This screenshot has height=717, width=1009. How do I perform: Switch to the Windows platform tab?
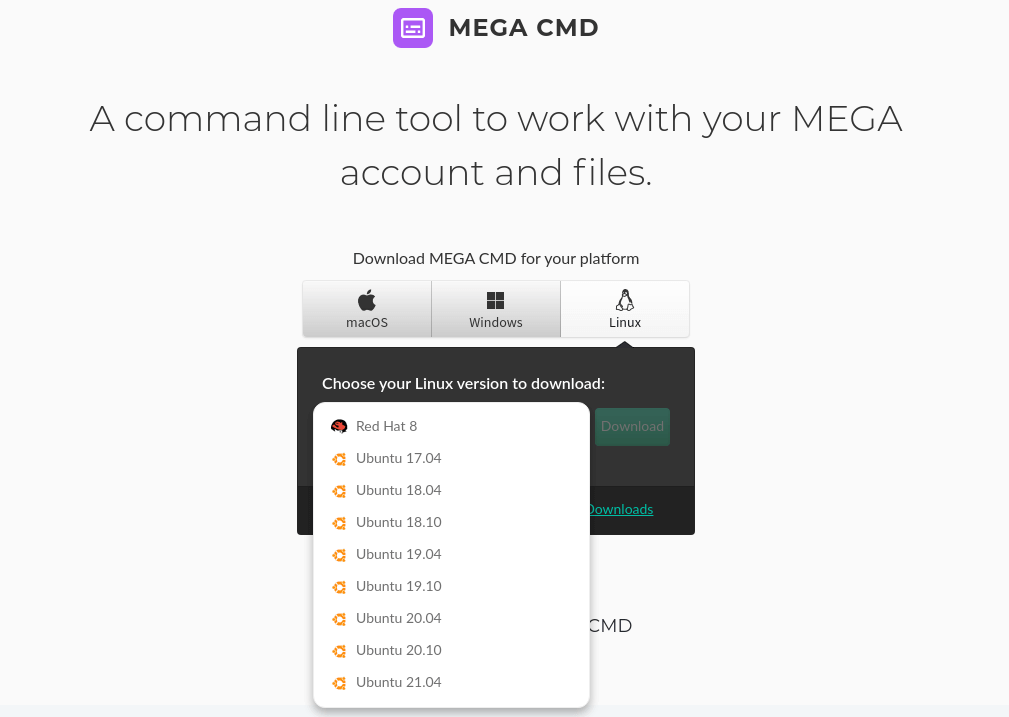495,309
